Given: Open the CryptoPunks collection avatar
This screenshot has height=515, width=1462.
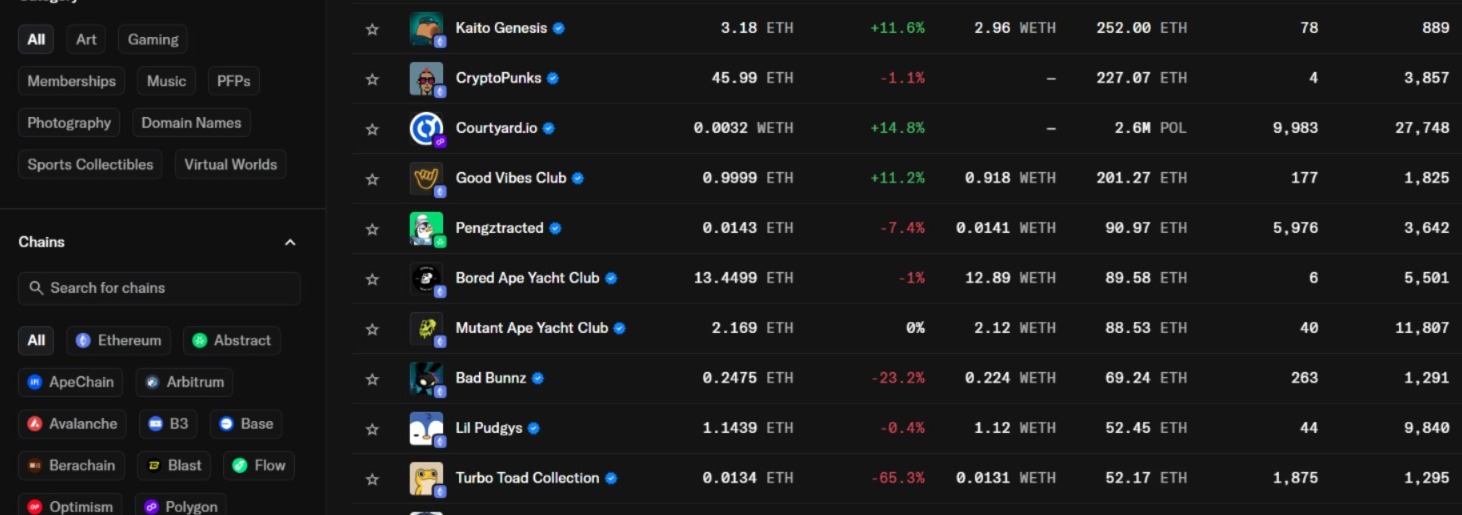Looking at the screenshot, I should pyautogui.click(x=427, y=79).
